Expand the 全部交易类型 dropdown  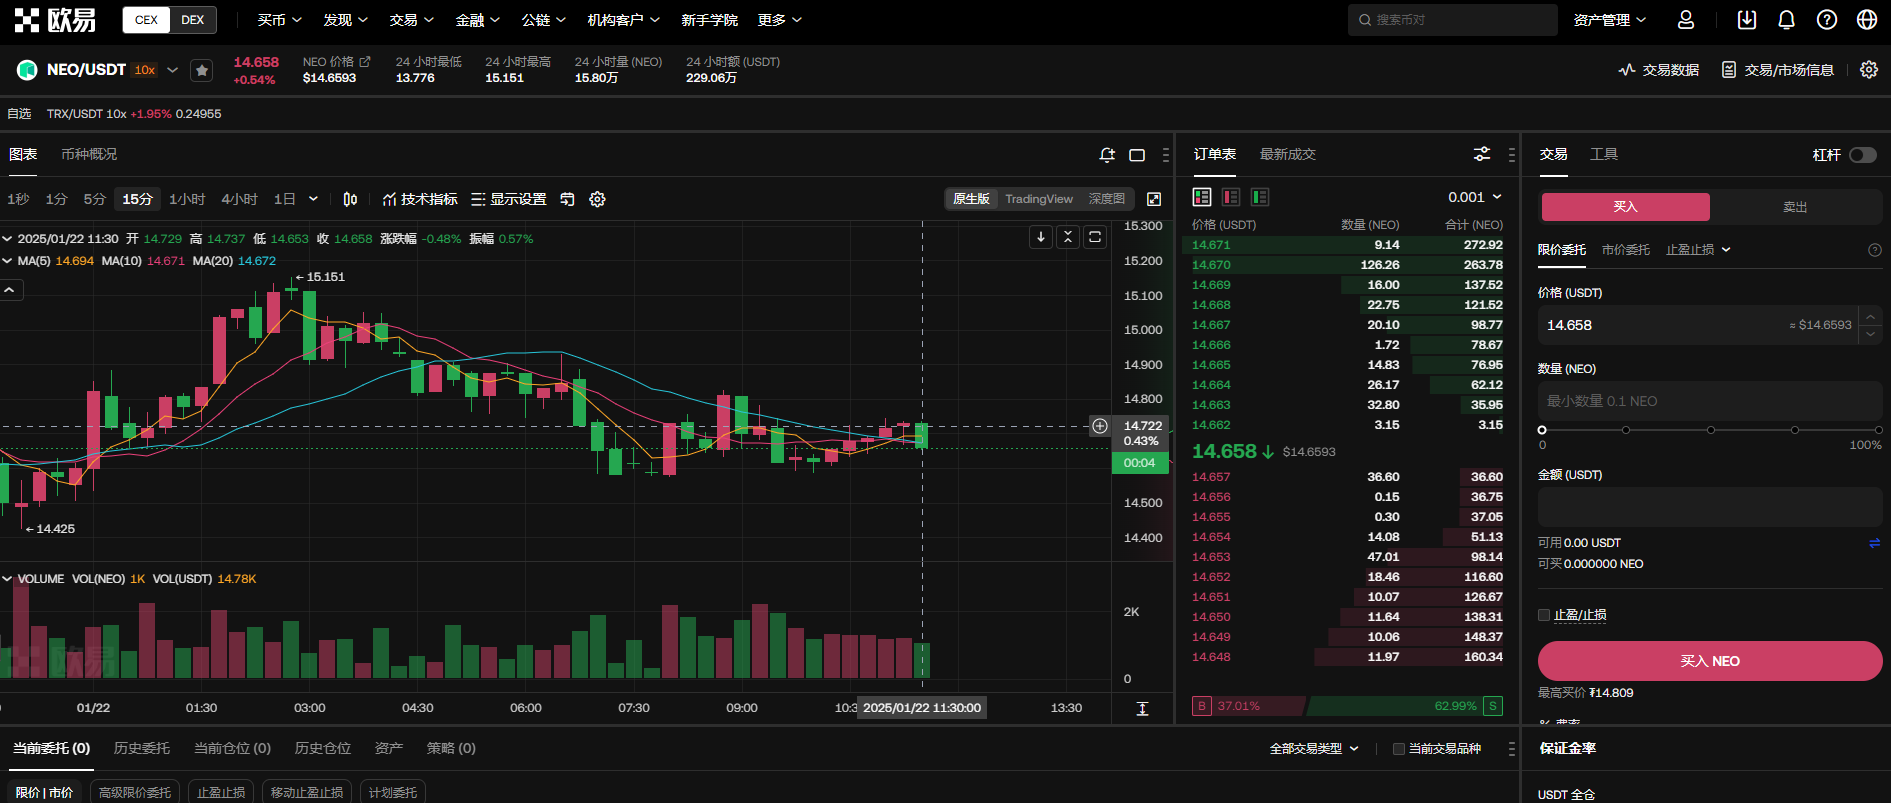(x=1314, y=749)
